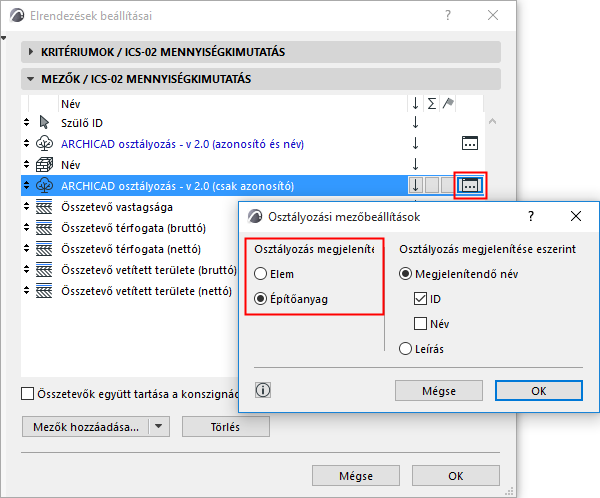This screenshot has height=498, width=600.
Task: Click reorder handle of Szülő ID row
Action: point(26,122)
